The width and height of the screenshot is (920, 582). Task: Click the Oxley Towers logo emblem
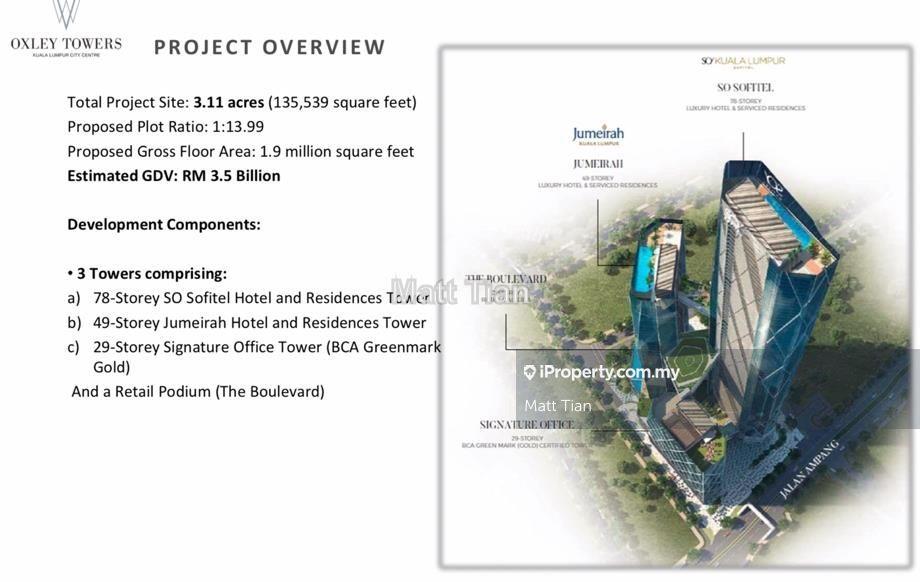pyautogui.click(x=66, y=14)
